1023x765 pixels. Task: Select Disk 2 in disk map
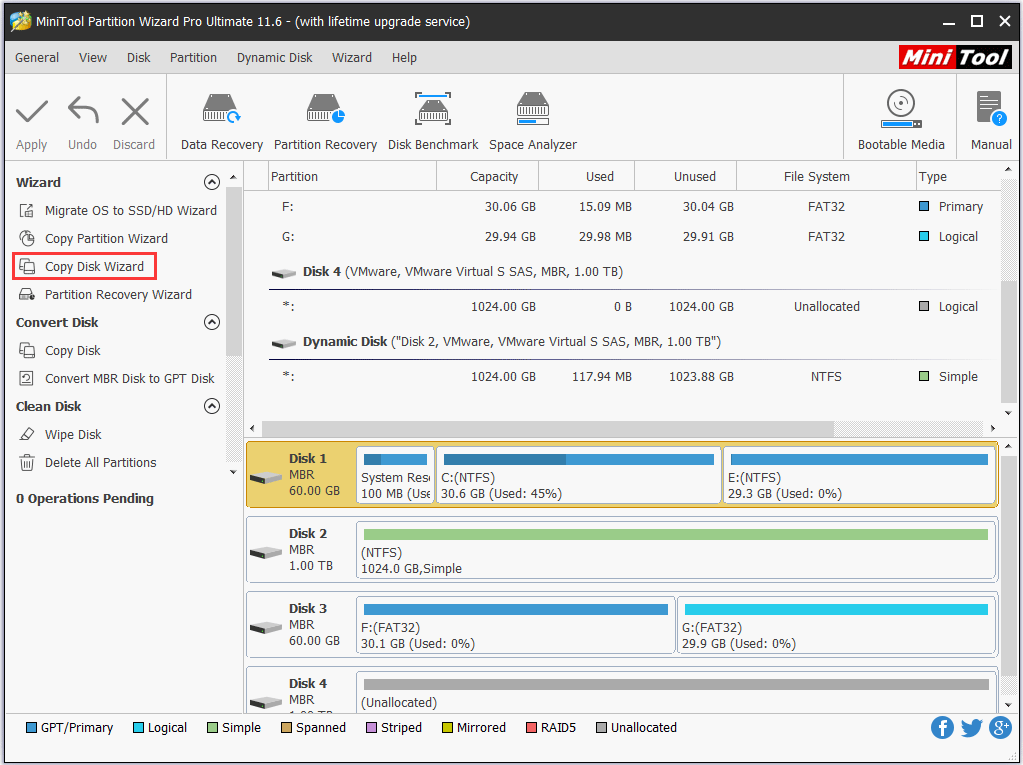tap(301, 550)
